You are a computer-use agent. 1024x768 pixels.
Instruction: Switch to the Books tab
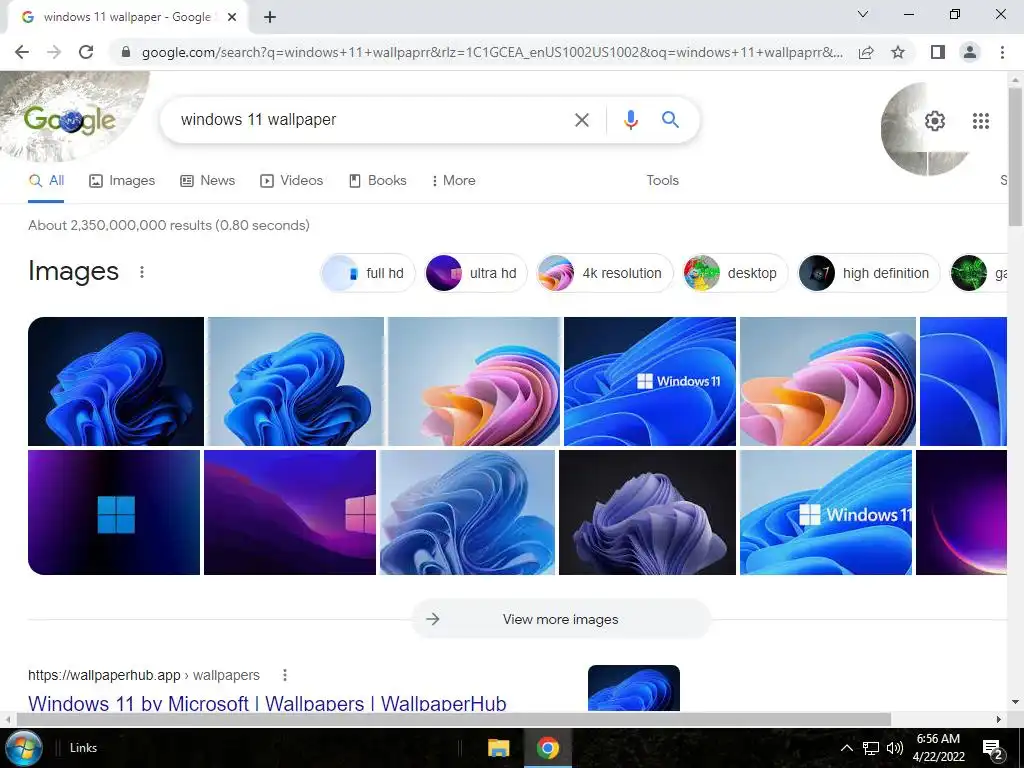pyautogui.click(x=377, y=181)
